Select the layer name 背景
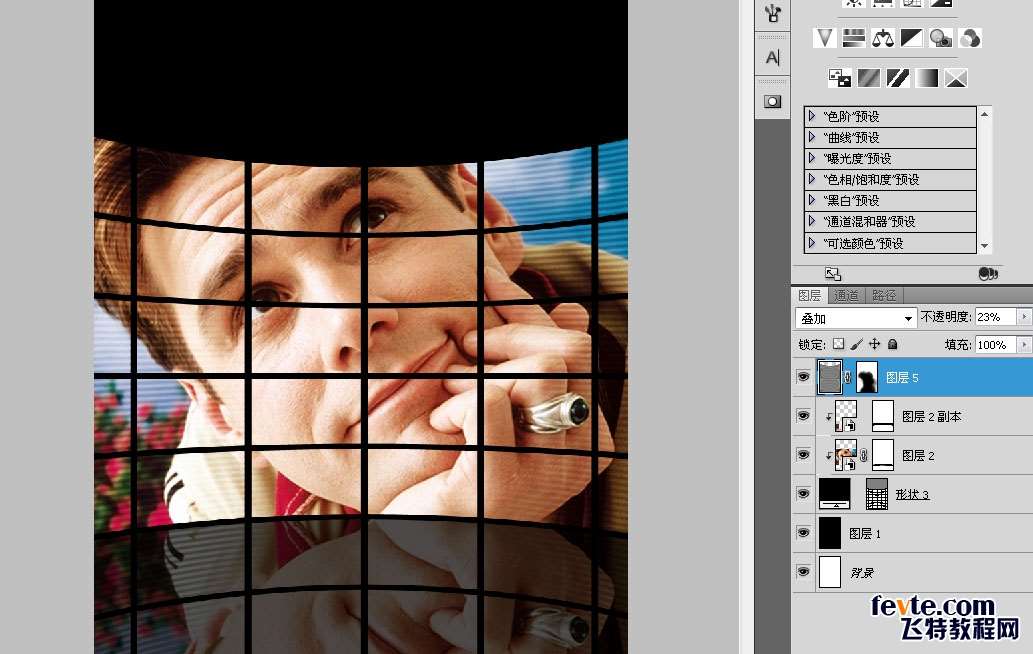This screenshot has height=654, width=1033. [862, 572]
